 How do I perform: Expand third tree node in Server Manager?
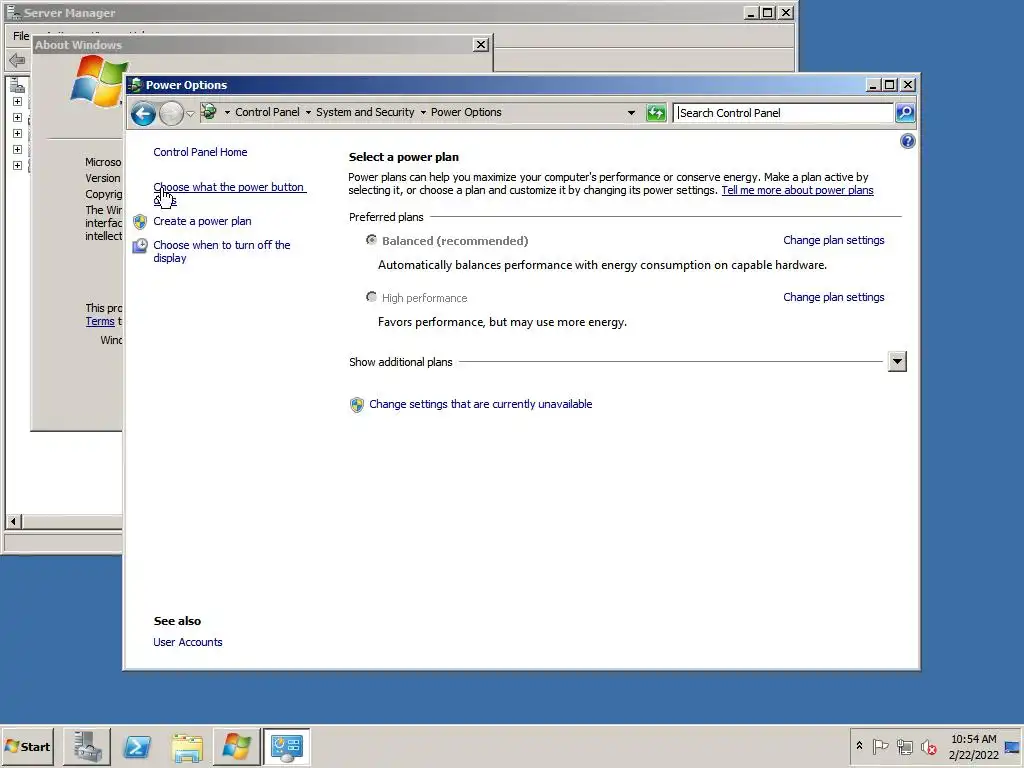(18, 133)
